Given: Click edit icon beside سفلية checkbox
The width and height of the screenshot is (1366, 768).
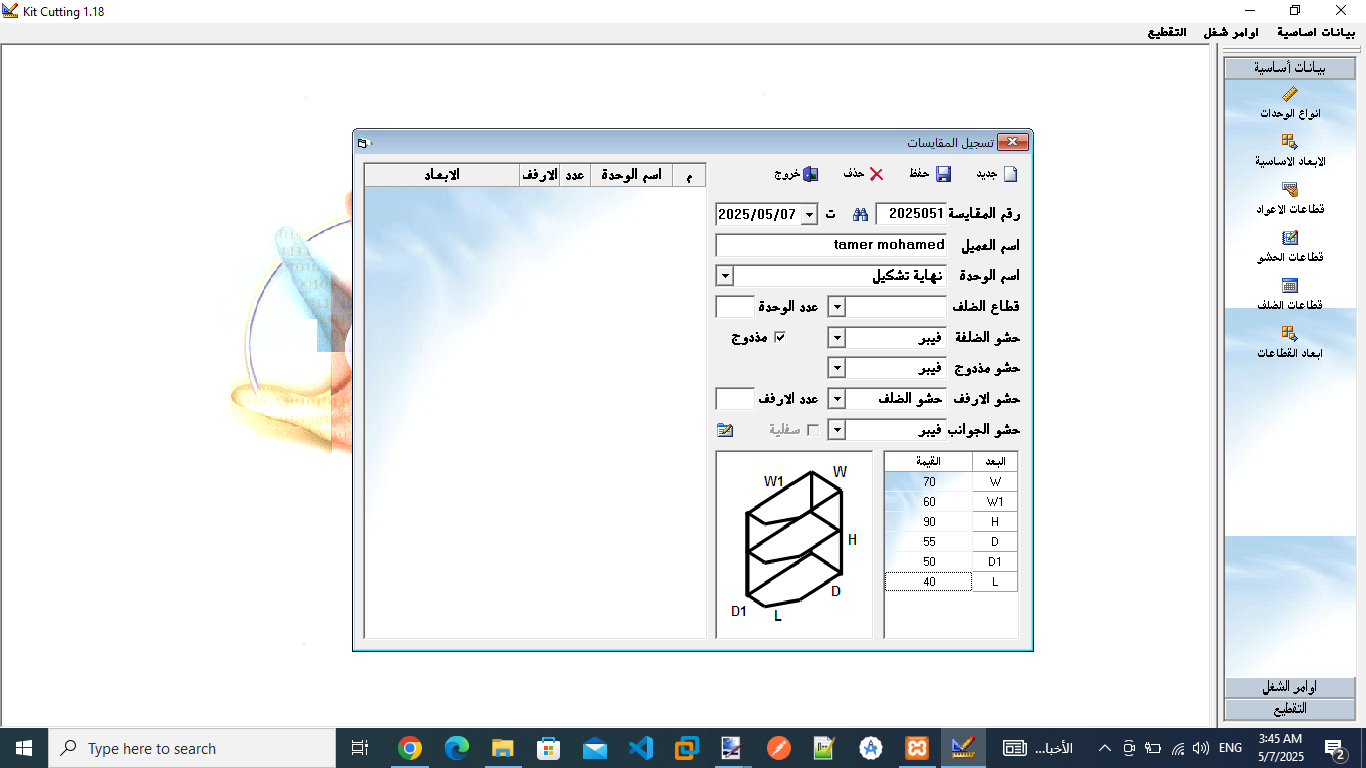Looking at the screenshot, I should click(x=725, y=430).
